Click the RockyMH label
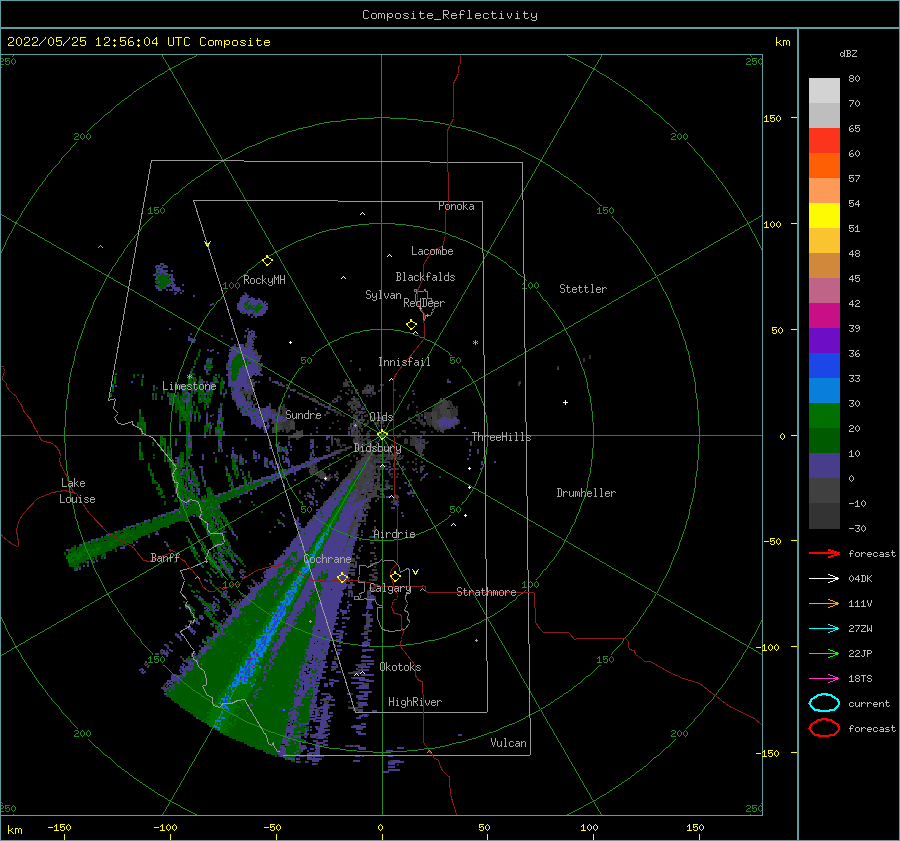This screenshot has width=900, height=841. [x=264, y=280]
